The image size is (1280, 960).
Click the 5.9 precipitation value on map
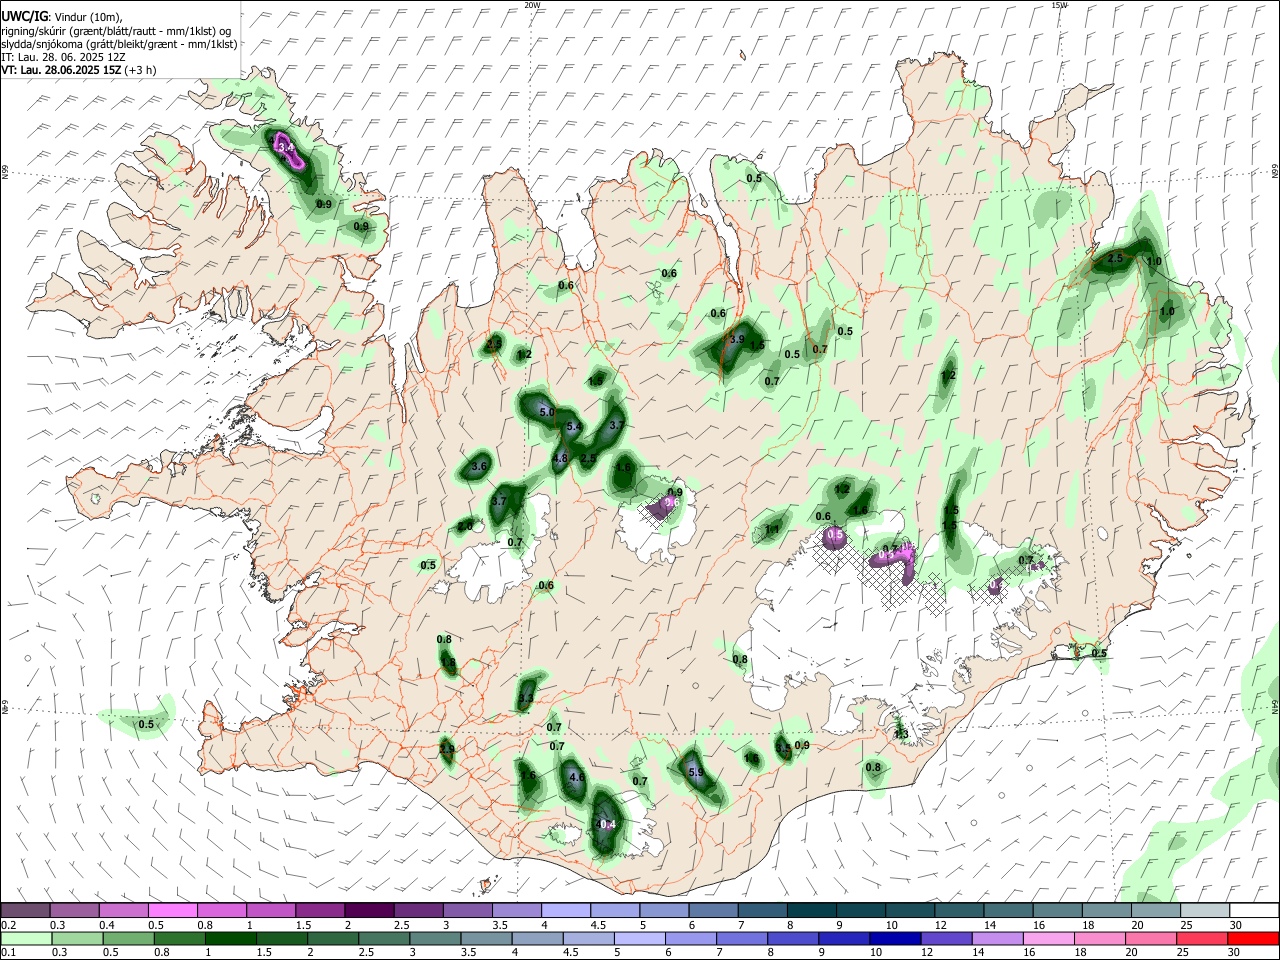click(x=696, y=772)
